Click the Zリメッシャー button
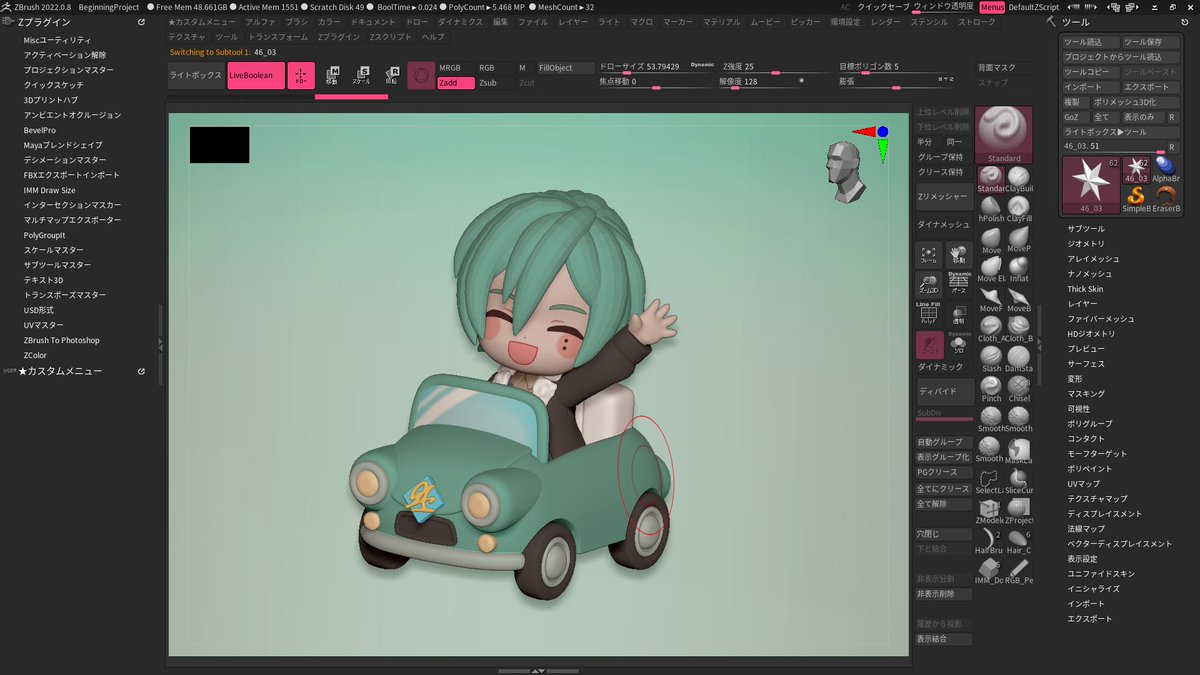The width and height of the screenshot is (1200, 675). [x=944, y=196]
